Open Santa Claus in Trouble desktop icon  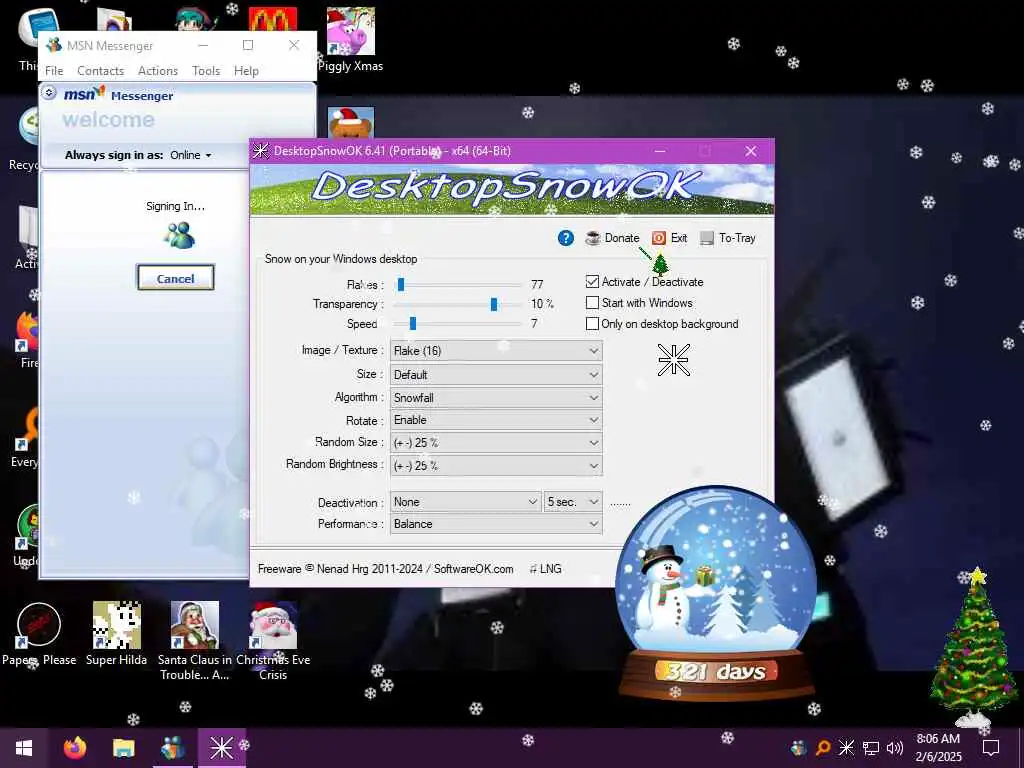[195, 641]
